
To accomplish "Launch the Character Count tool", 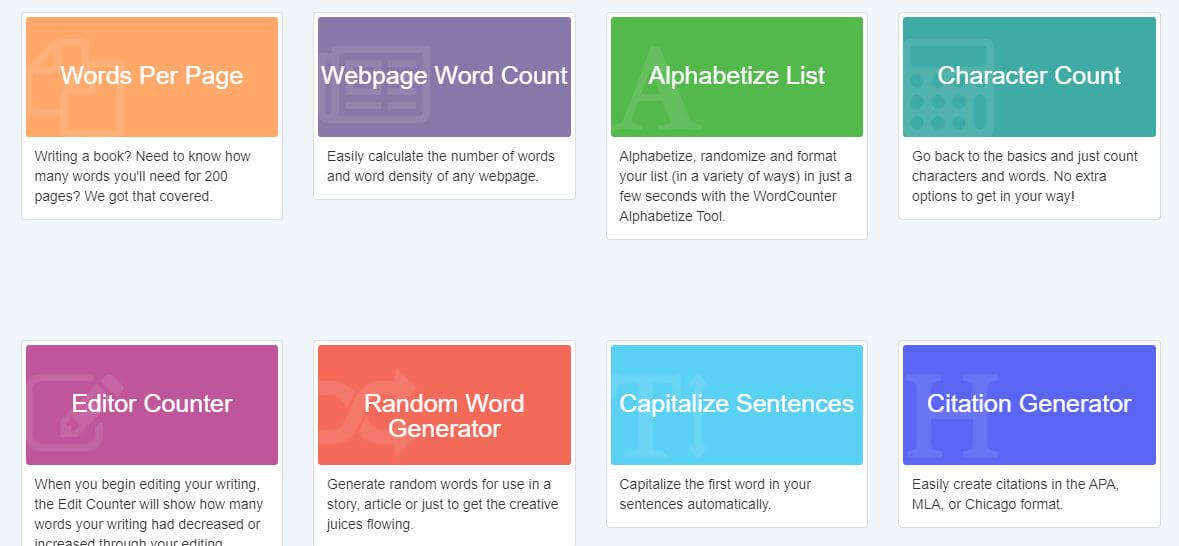I will click(1029, 76).
